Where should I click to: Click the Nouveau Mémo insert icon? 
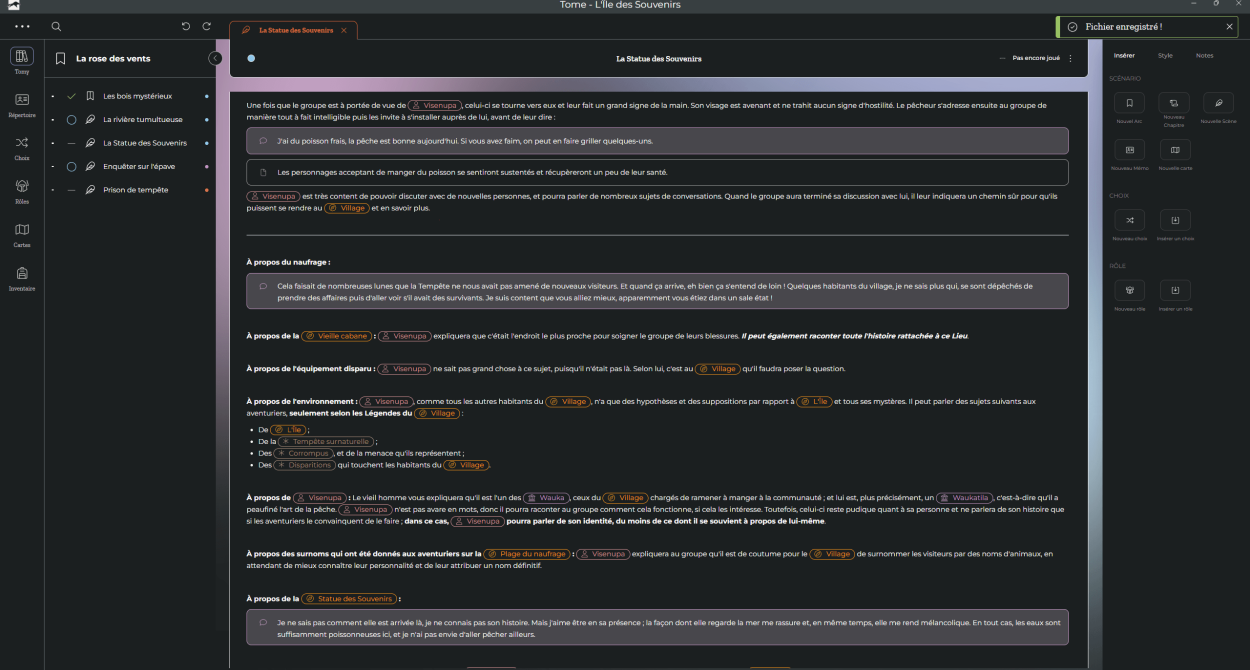coord(1129,150)
